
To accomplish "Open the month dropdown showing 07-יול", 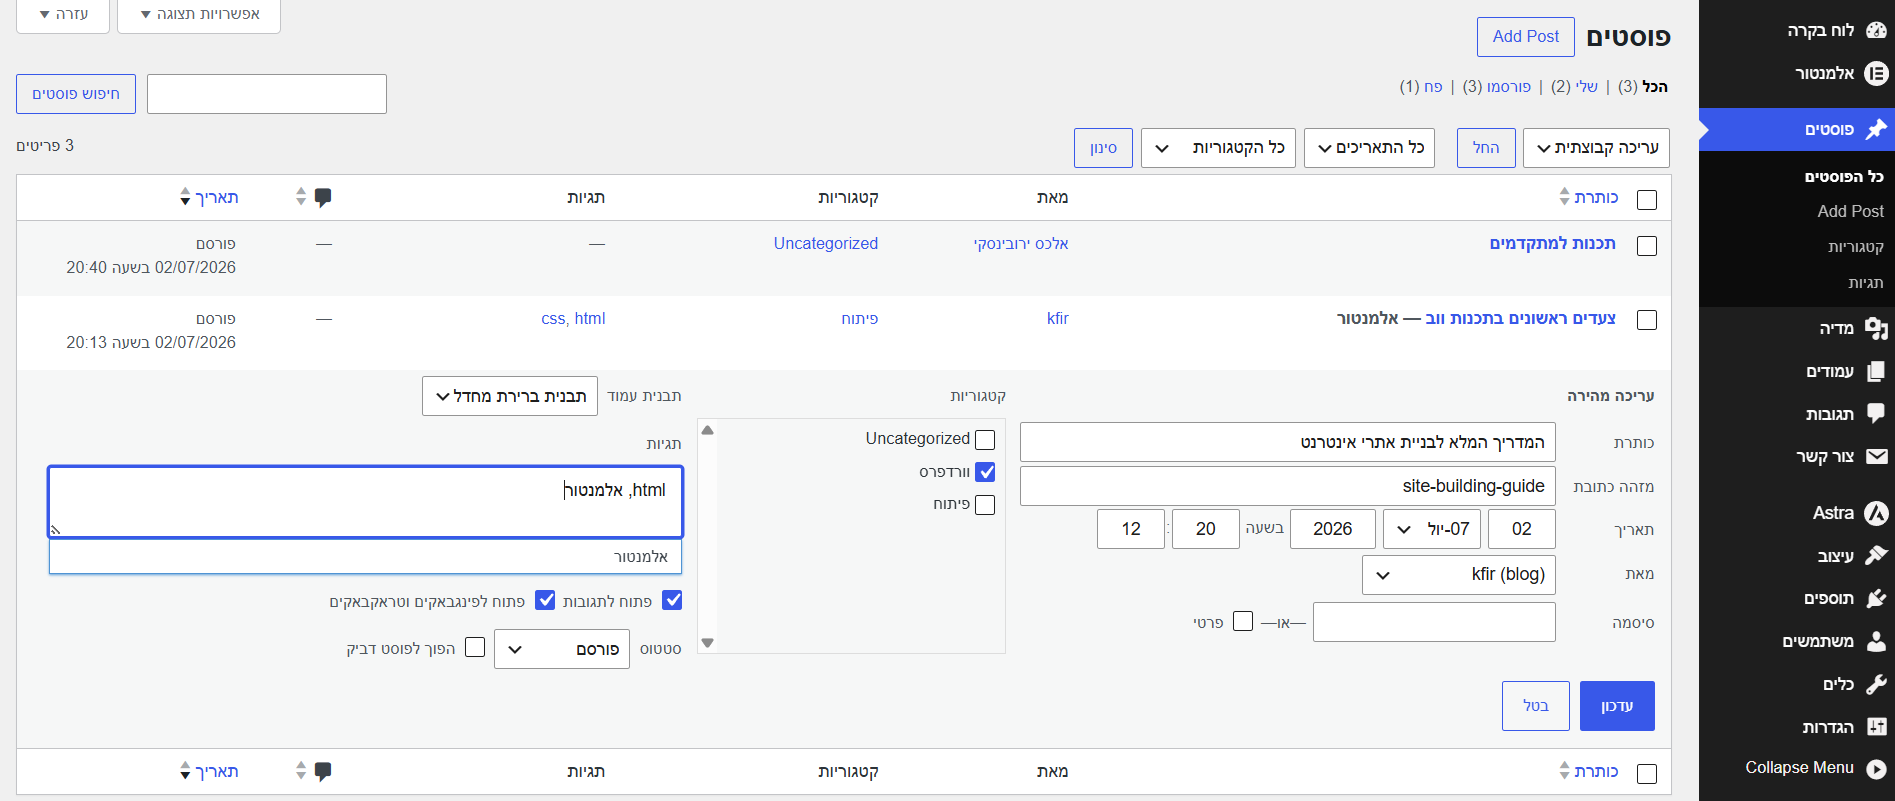I will pos(1432,529).
